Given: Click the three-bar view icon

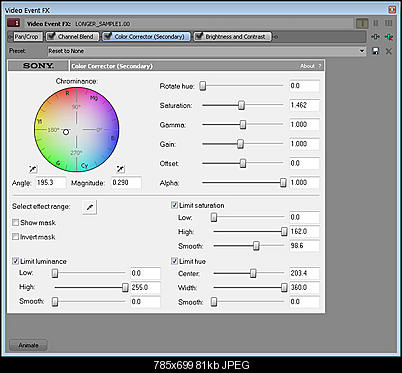Looking at the screenshot, I should pos(388,23).
